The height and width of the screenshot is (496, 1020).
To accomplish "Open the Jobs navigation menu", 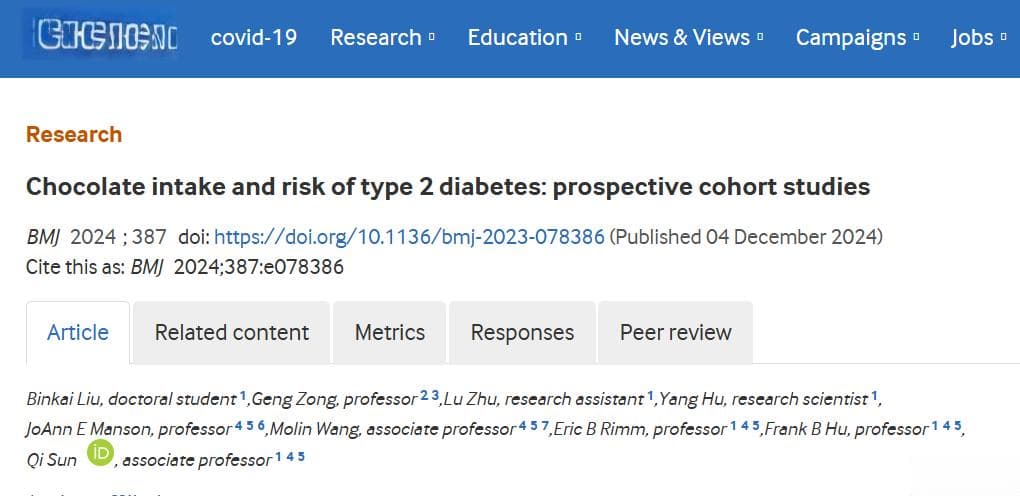I will (x=979, y=38).
